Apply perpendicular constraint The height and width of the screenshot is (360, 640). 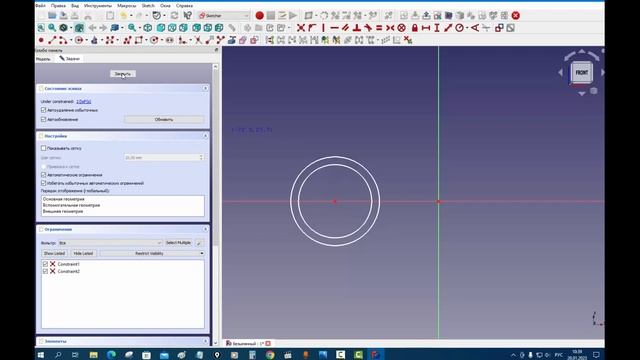pos(357,28)
